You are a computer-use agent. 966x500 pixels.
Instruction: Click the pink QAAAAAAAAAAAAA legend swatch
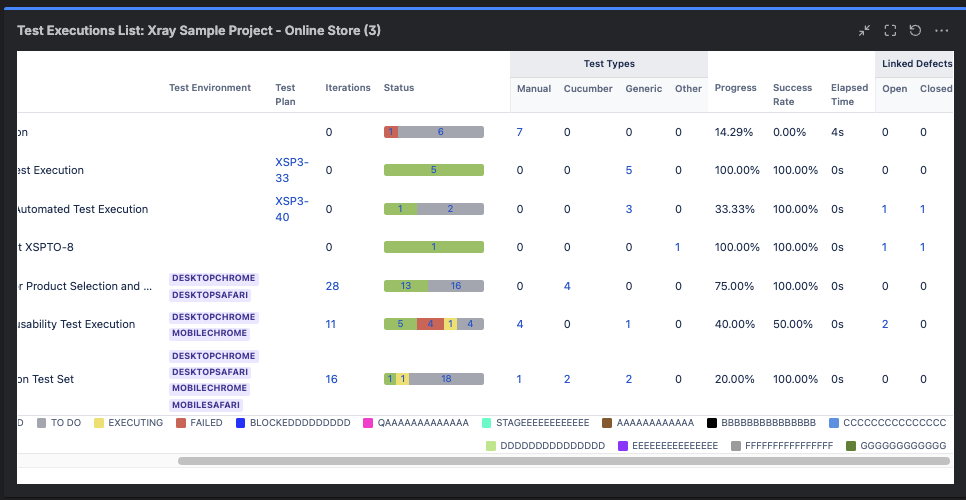[368, 423]
